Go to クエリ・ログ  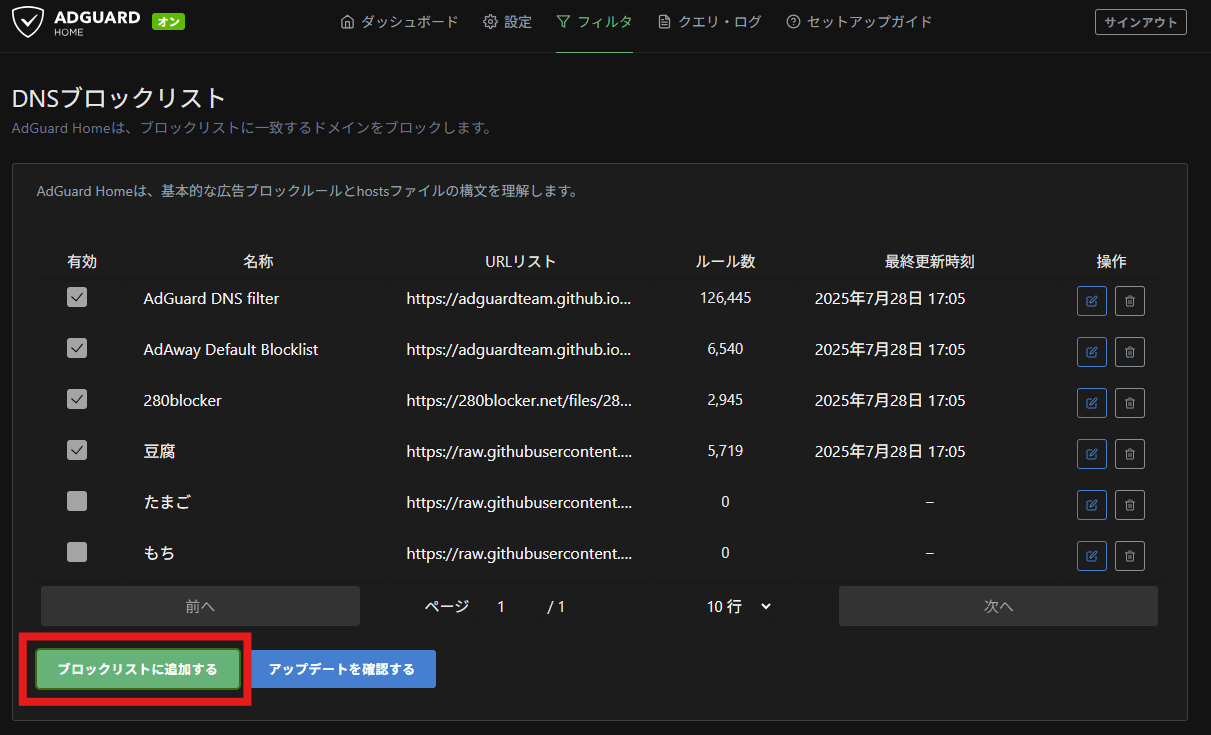pos(709,22)
